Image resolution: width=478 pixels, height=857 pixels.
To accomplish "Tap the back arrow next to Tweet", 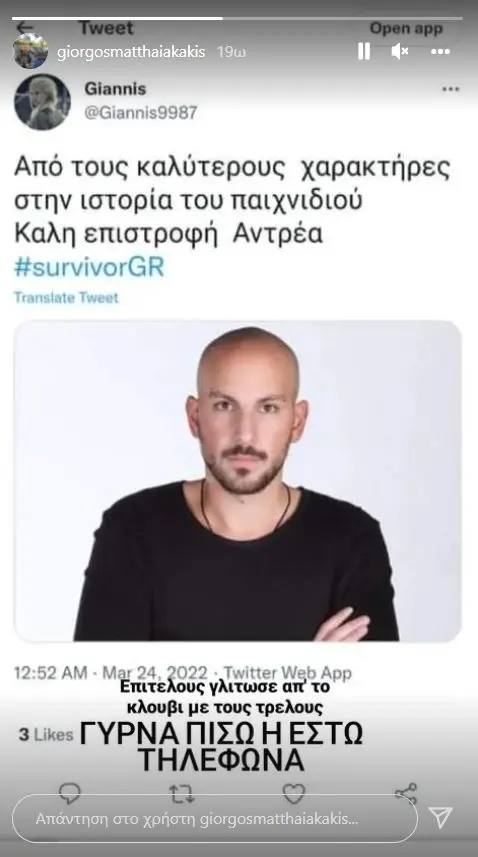I will tap(25, 27).
